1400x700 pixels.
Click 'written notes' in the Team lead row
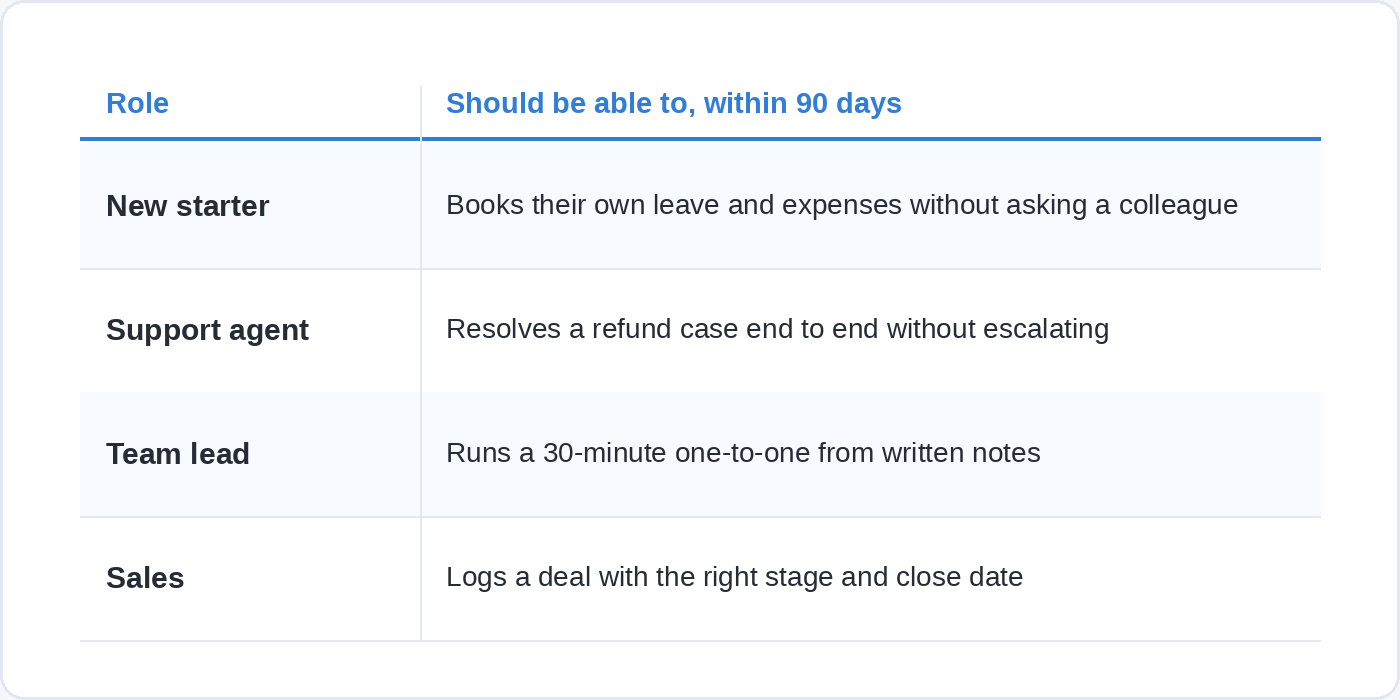[961, 453]
